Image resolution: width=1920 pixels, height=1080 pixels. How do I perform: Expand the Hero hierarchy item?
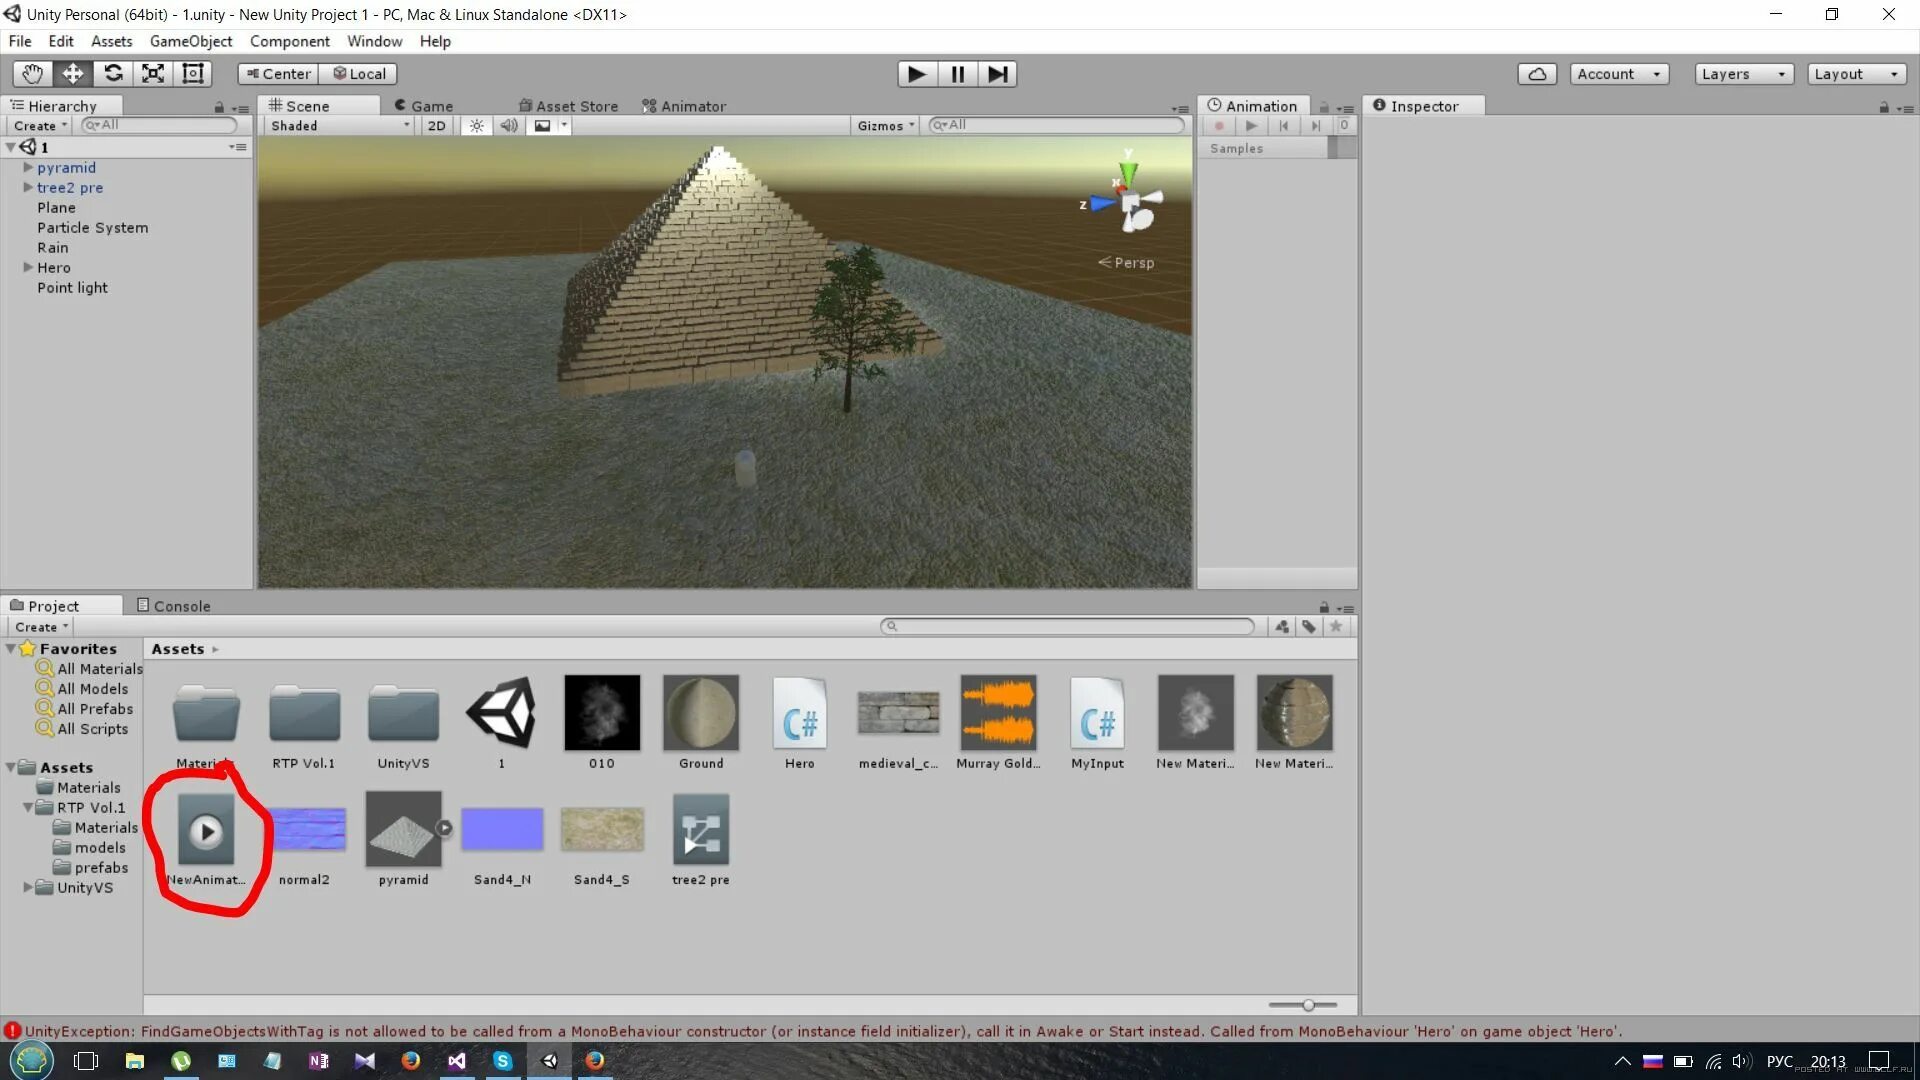coord(28,268)
